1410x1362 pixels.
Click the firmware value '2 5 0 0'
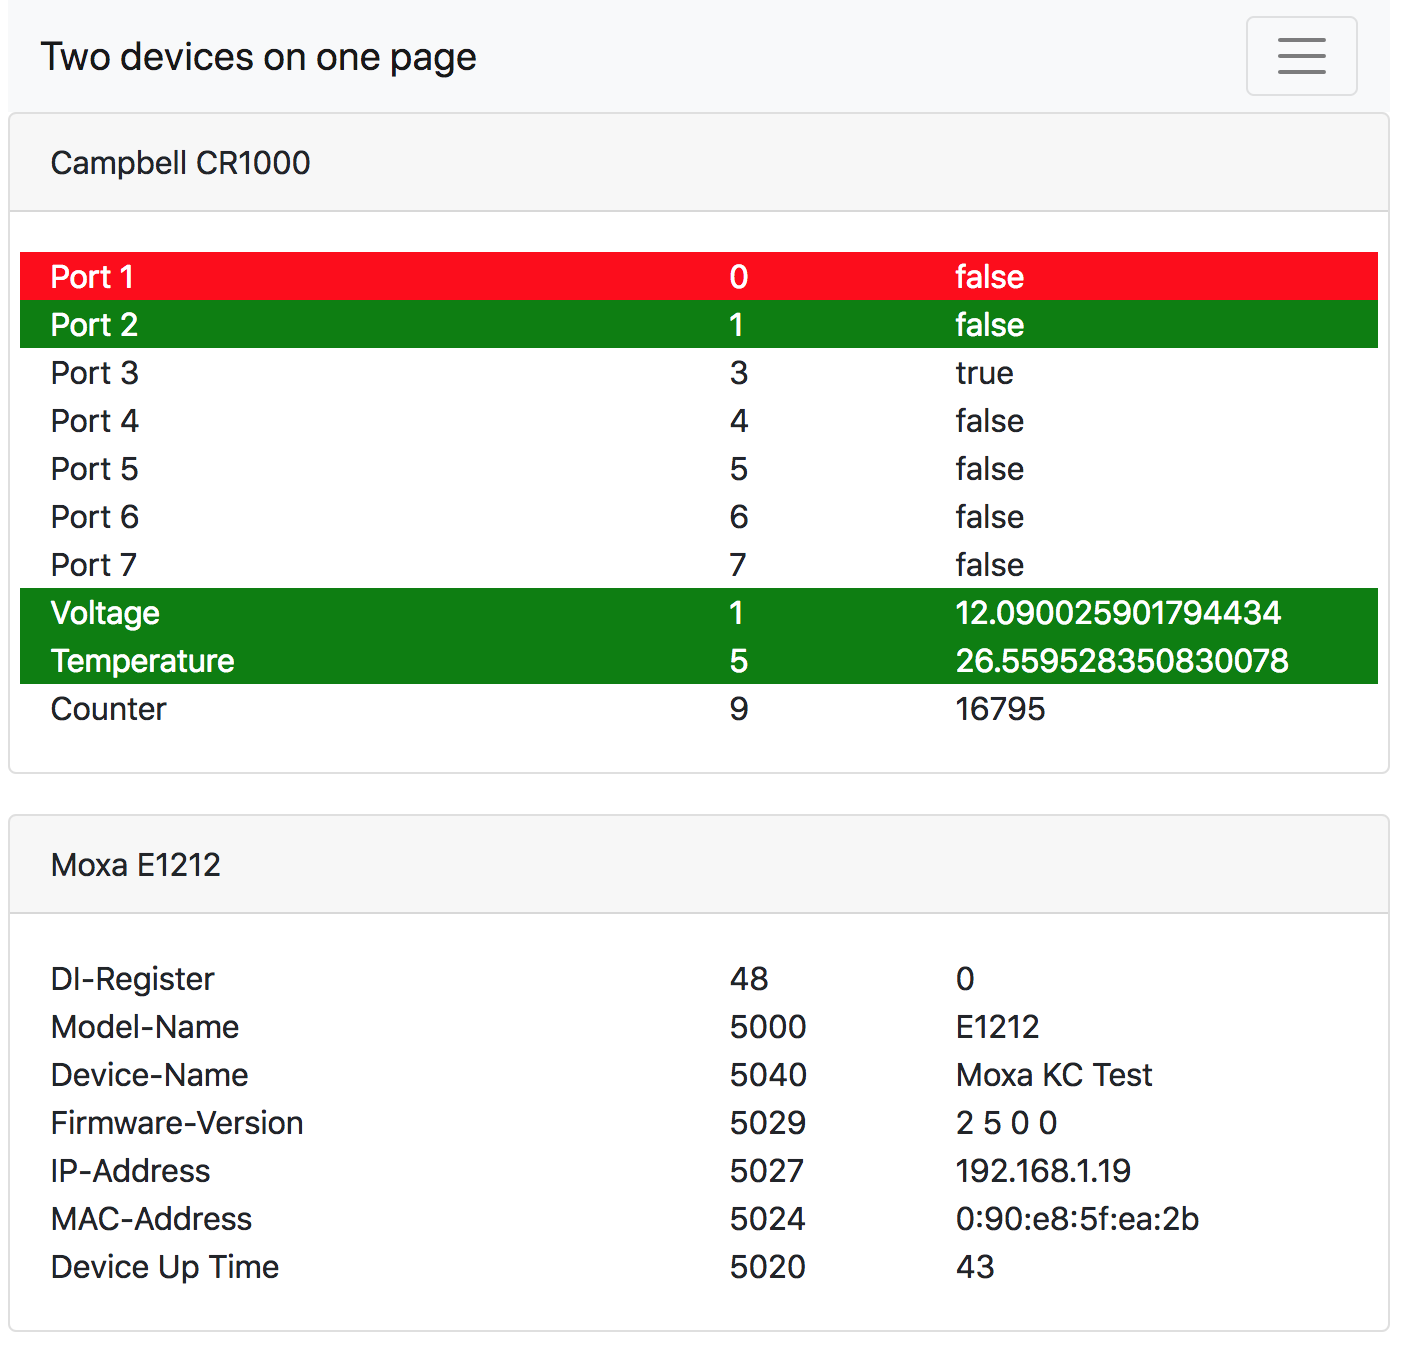(1006, 1123)
